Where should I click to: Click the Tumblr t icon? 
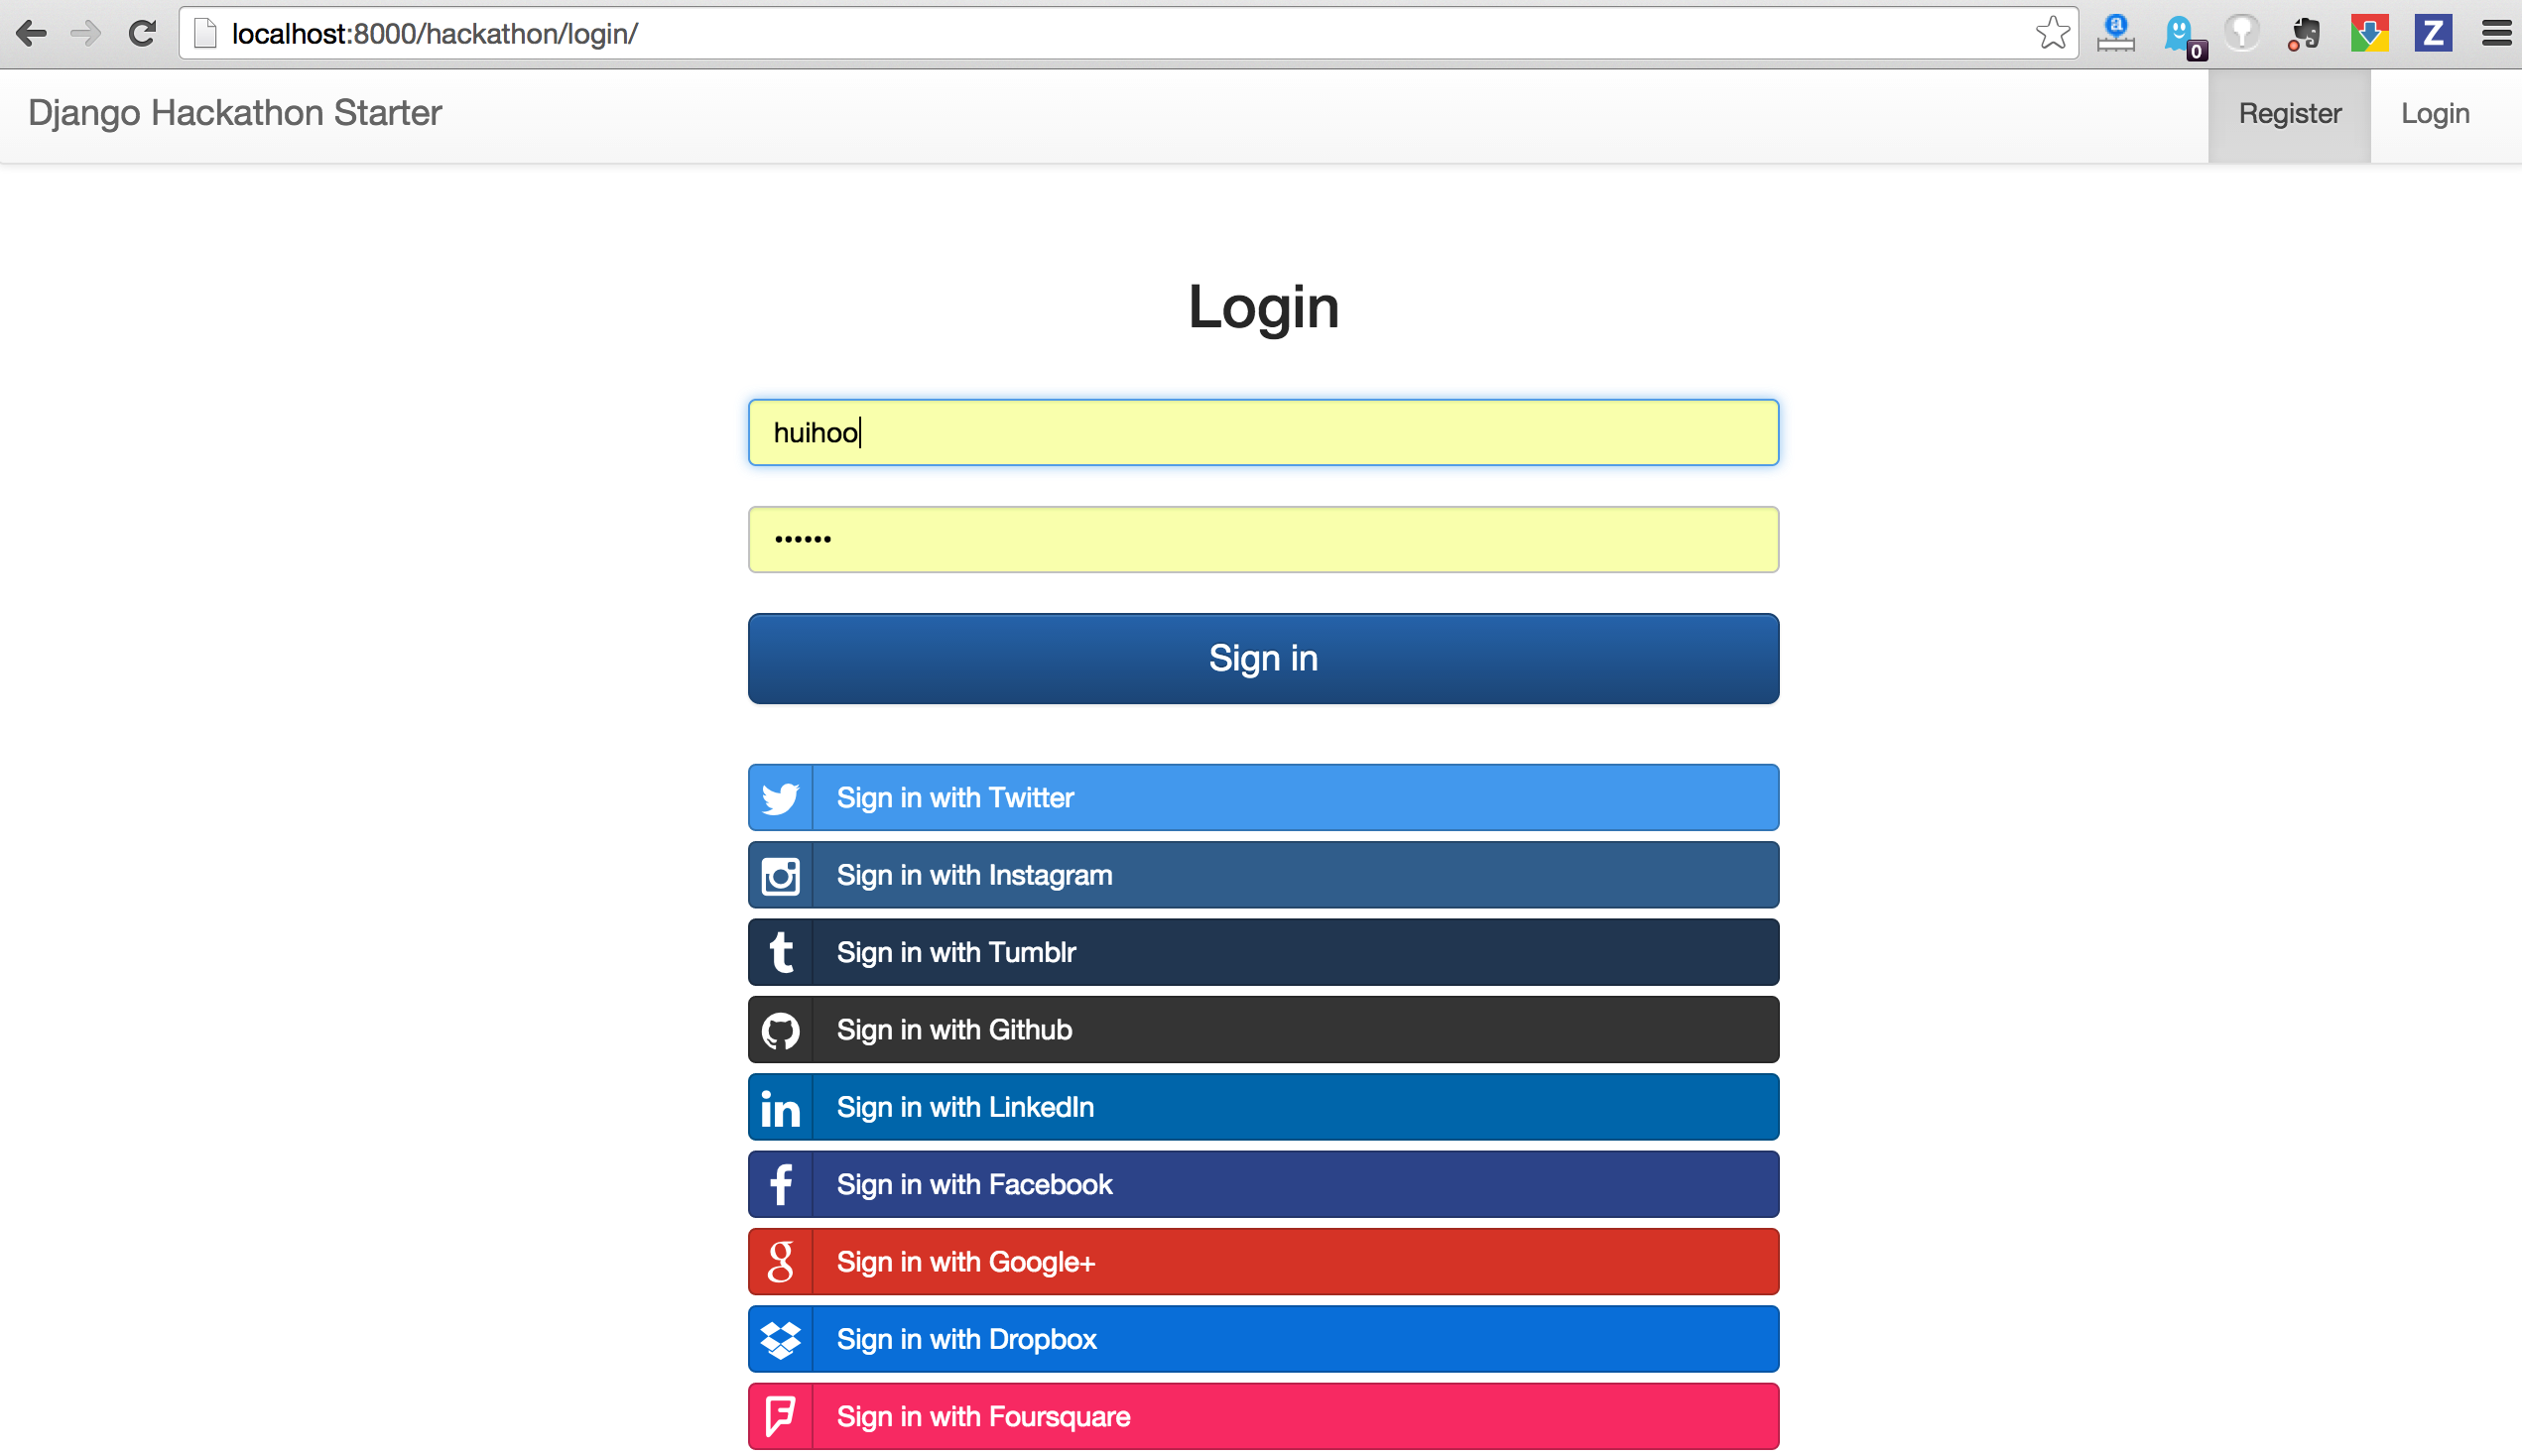[x=780, y=952]
